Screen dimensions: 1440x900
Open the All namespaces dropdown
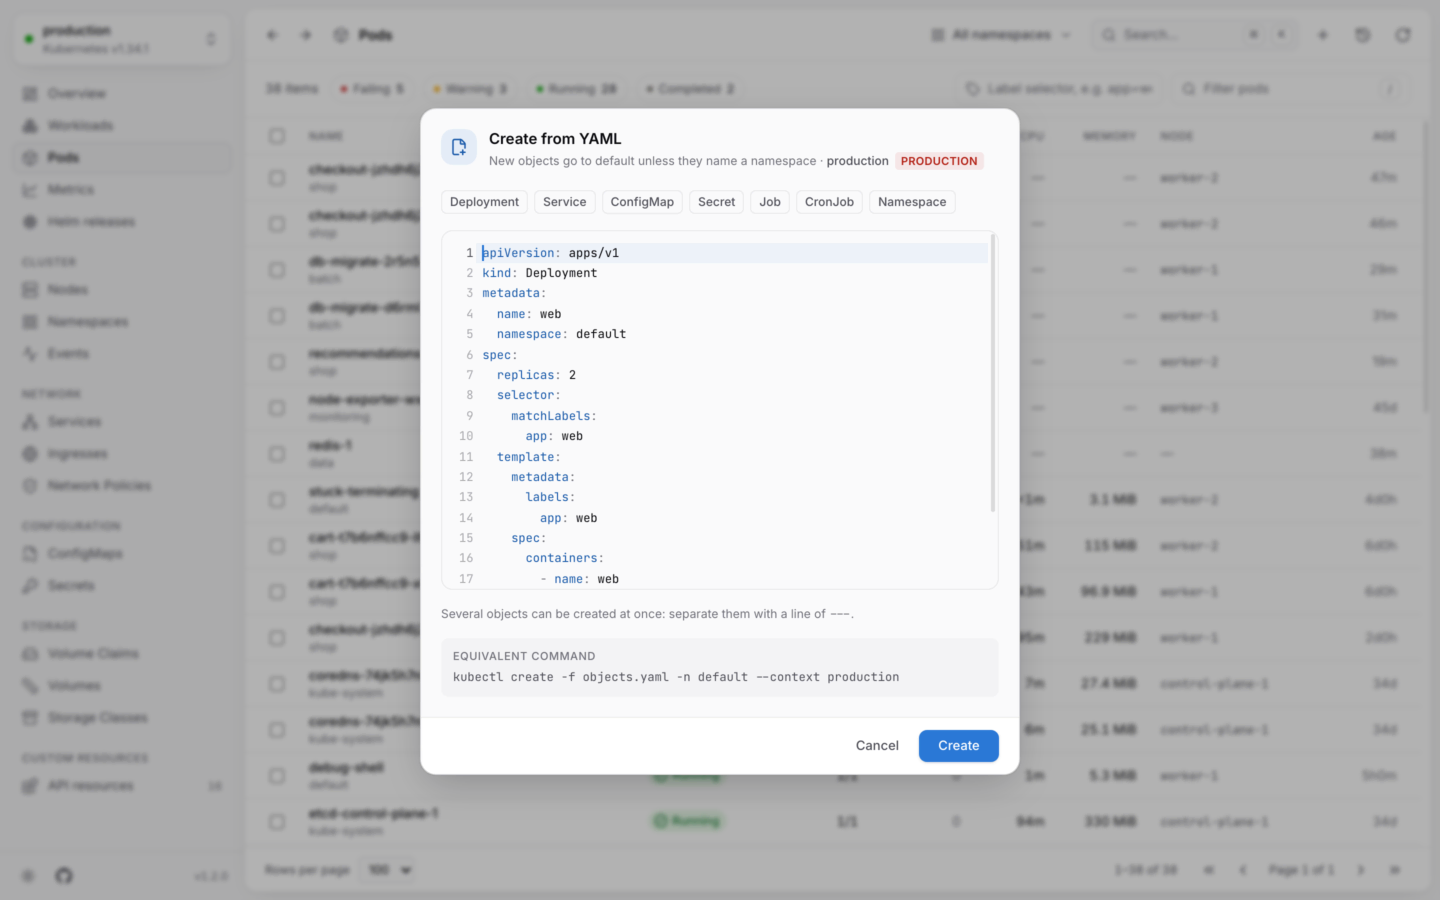tap(1001, 35)
